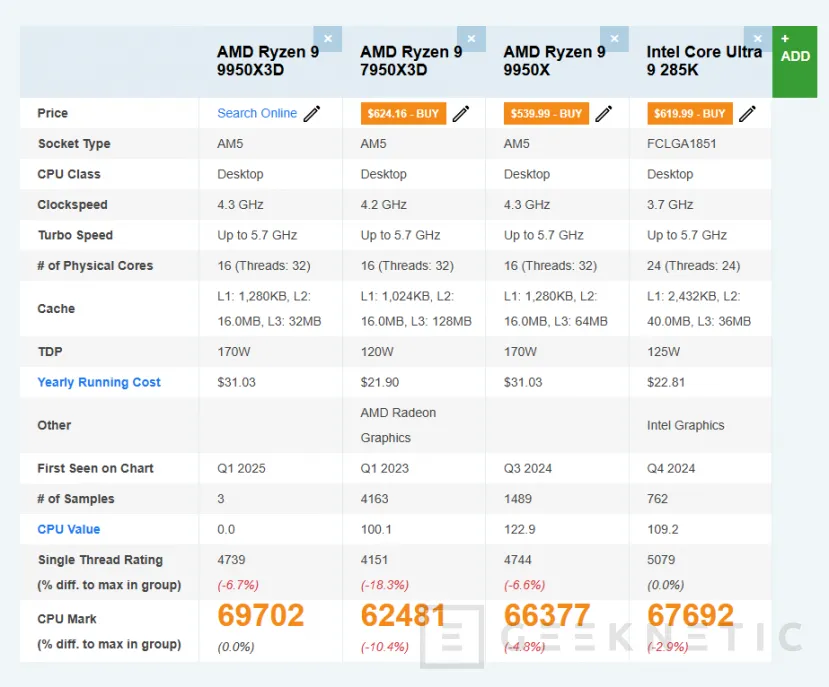The width and height of the screenshot is (829, 687).
Task: Click the 3.7 GHz clockspeed value
Action: pos(670,205)
